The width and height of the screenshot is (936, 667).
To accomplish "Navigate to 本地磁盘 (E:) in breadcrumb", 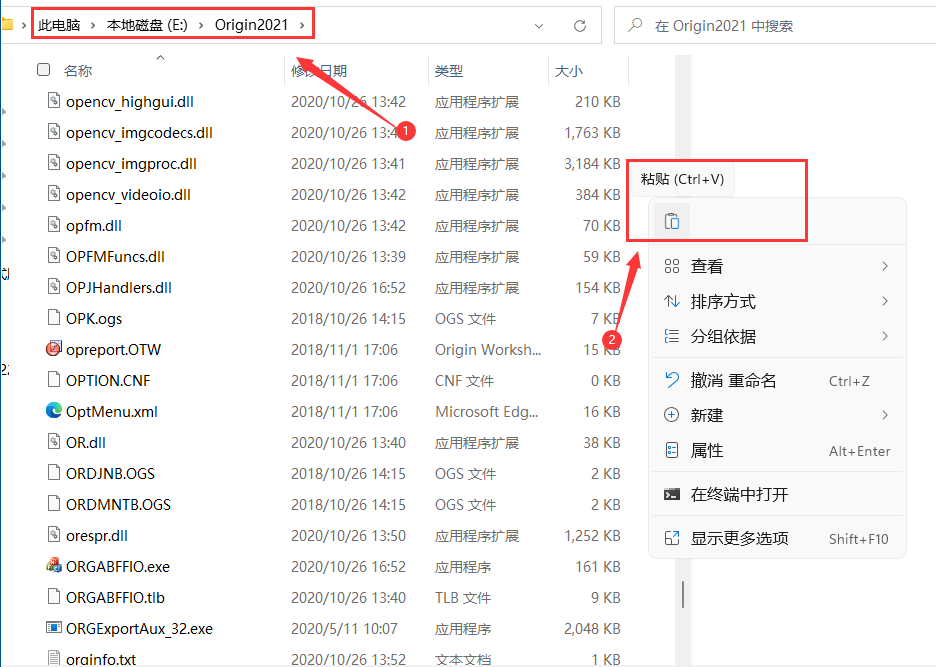I will pyautogui.click(x=147, y=25).
